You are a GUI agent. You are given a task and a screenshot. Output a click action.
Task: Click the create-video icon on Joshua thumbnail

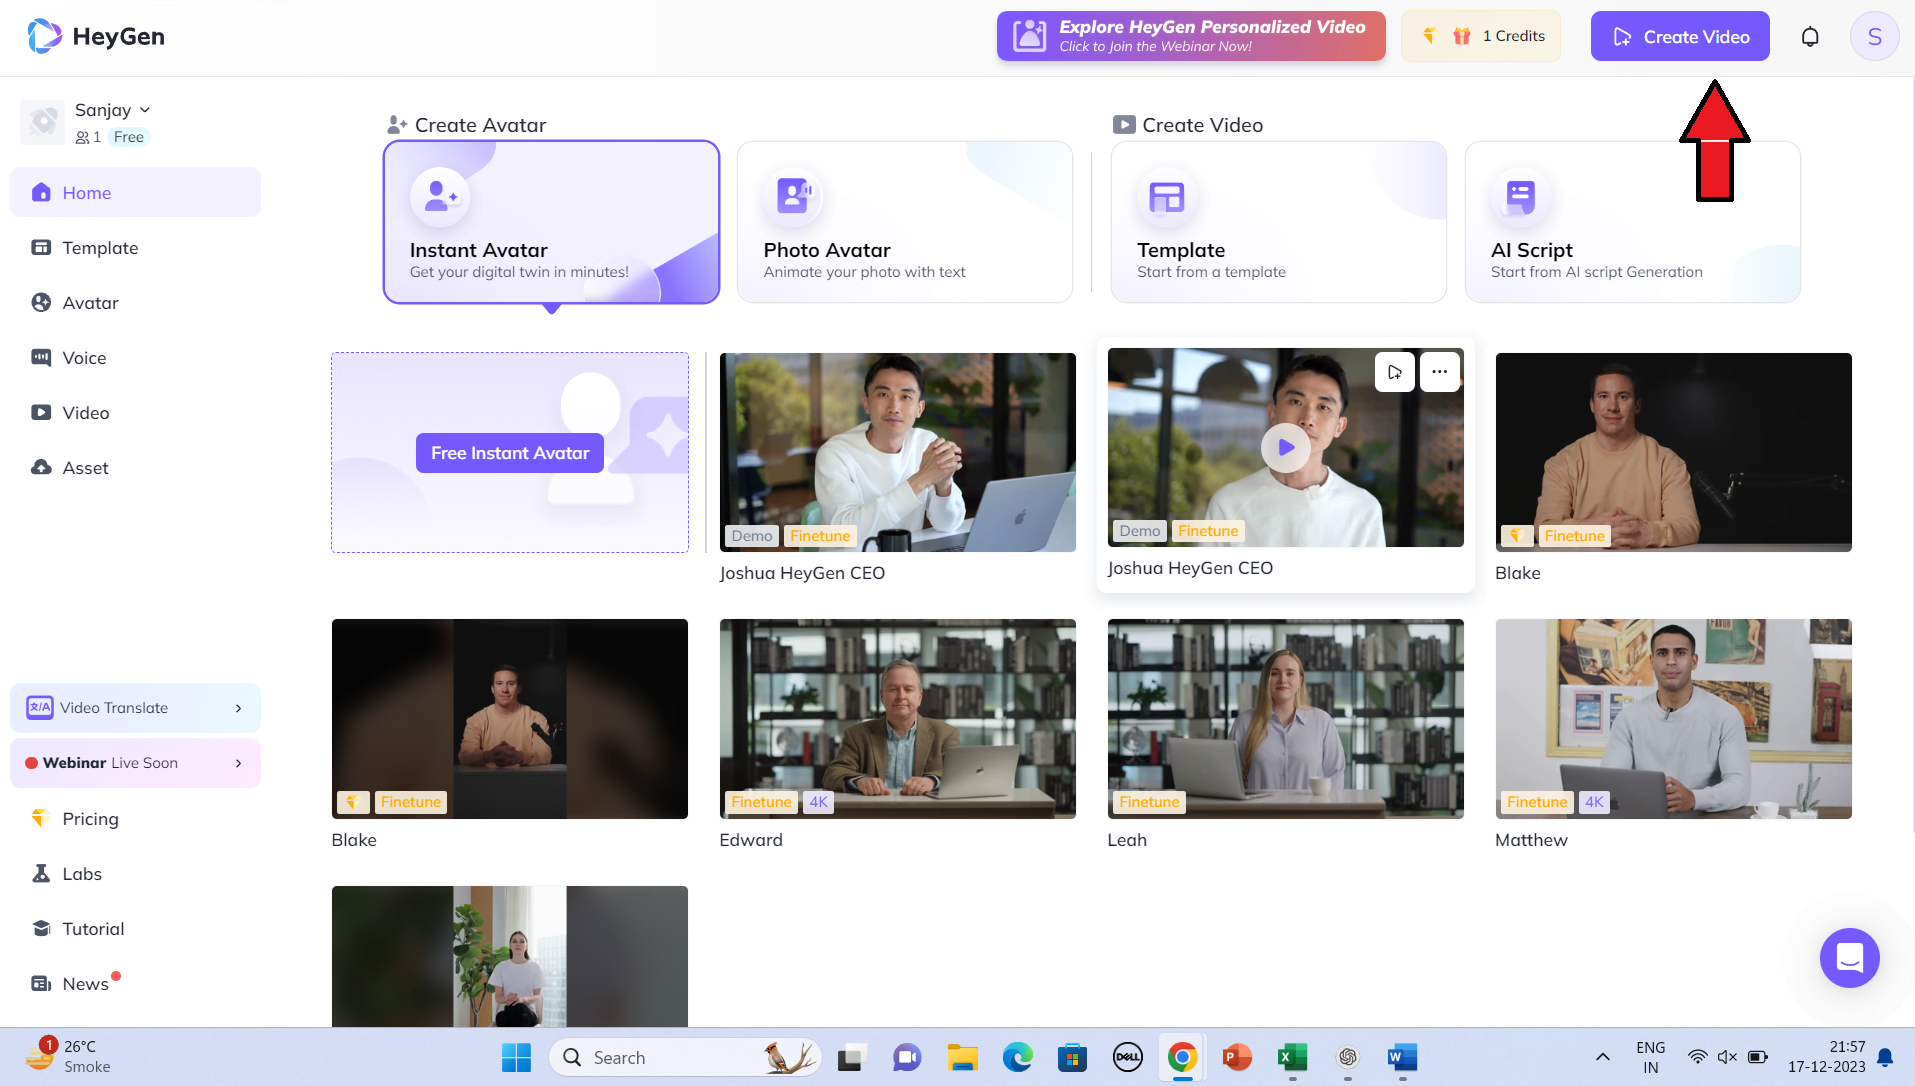1395,372
